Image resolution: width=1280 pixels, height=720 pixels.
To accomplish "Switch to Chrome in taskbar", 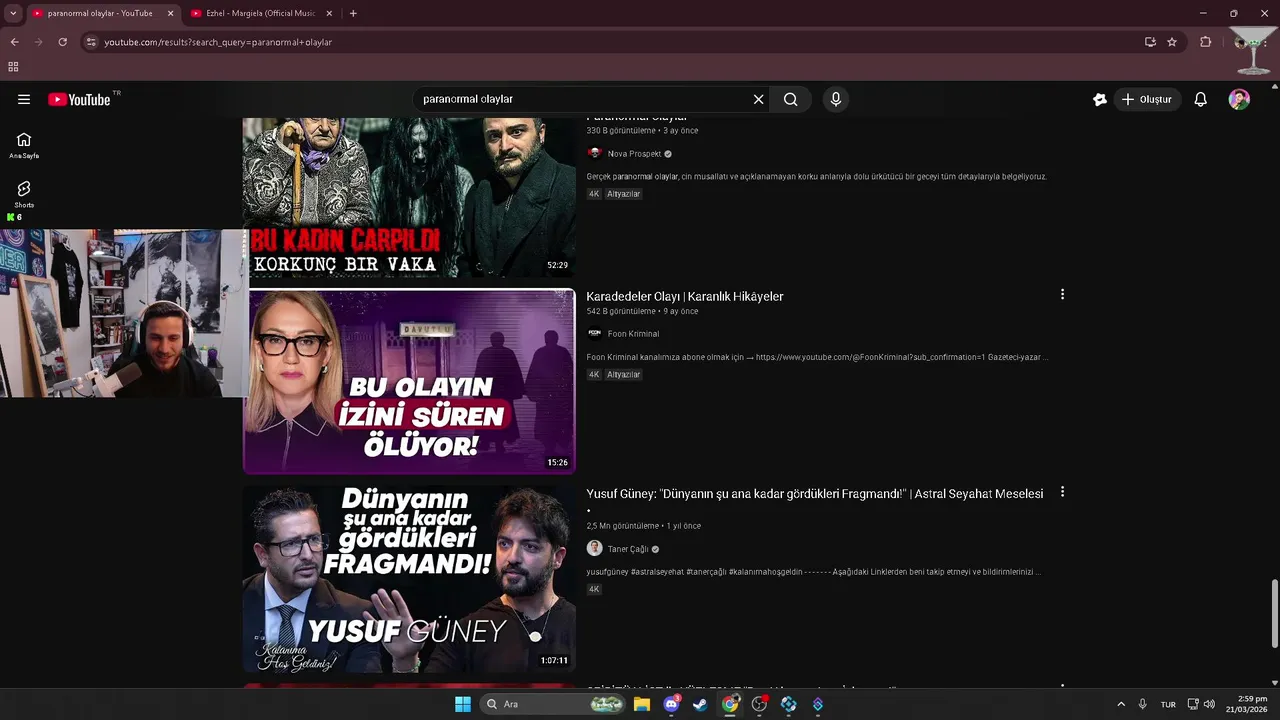I will [730, 704].
